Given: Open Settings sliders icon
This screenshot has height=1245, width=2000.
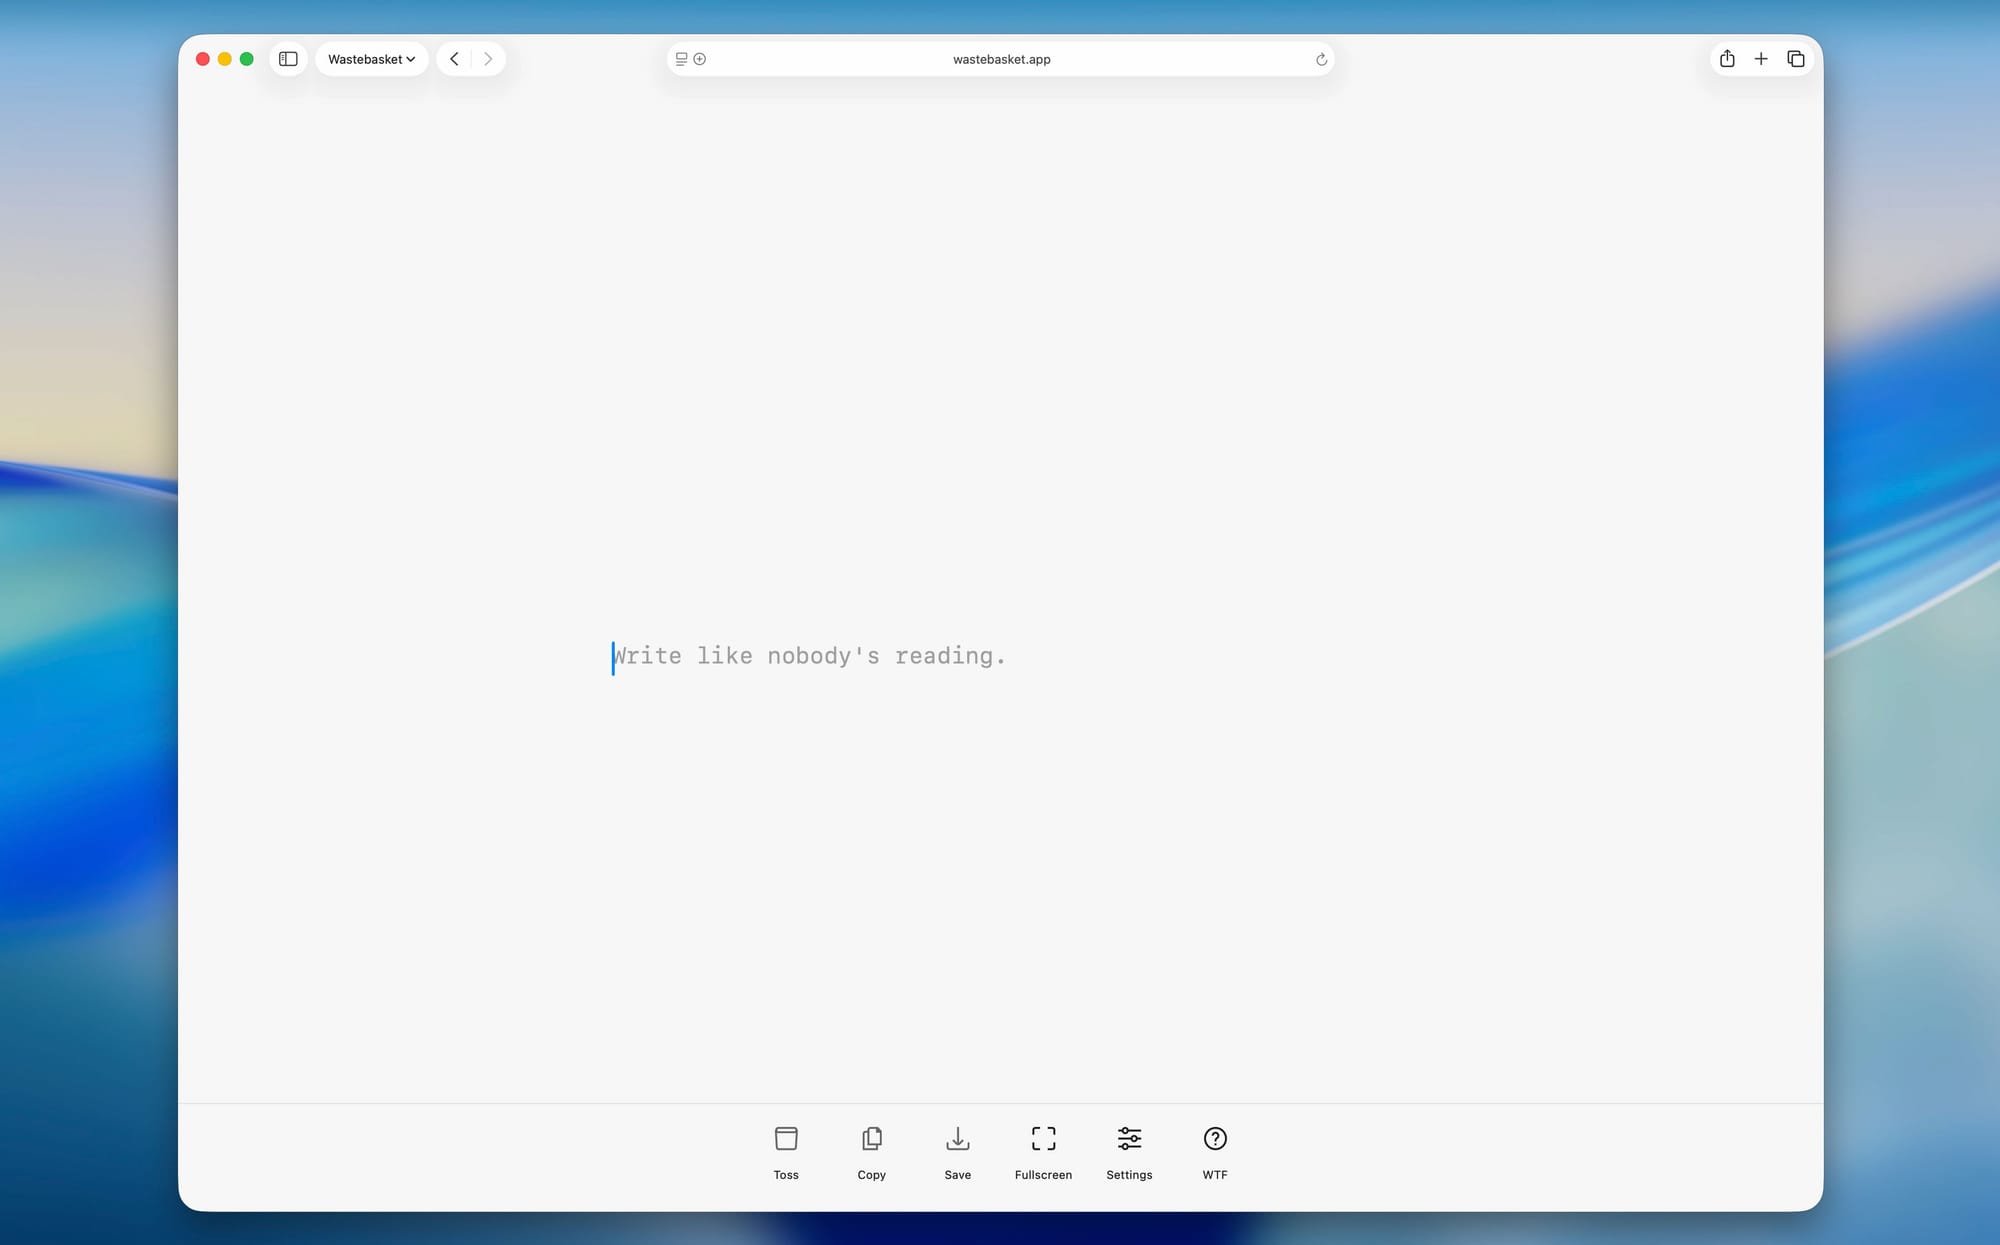Looking at the screenshot, I should coord(1129,1138).
